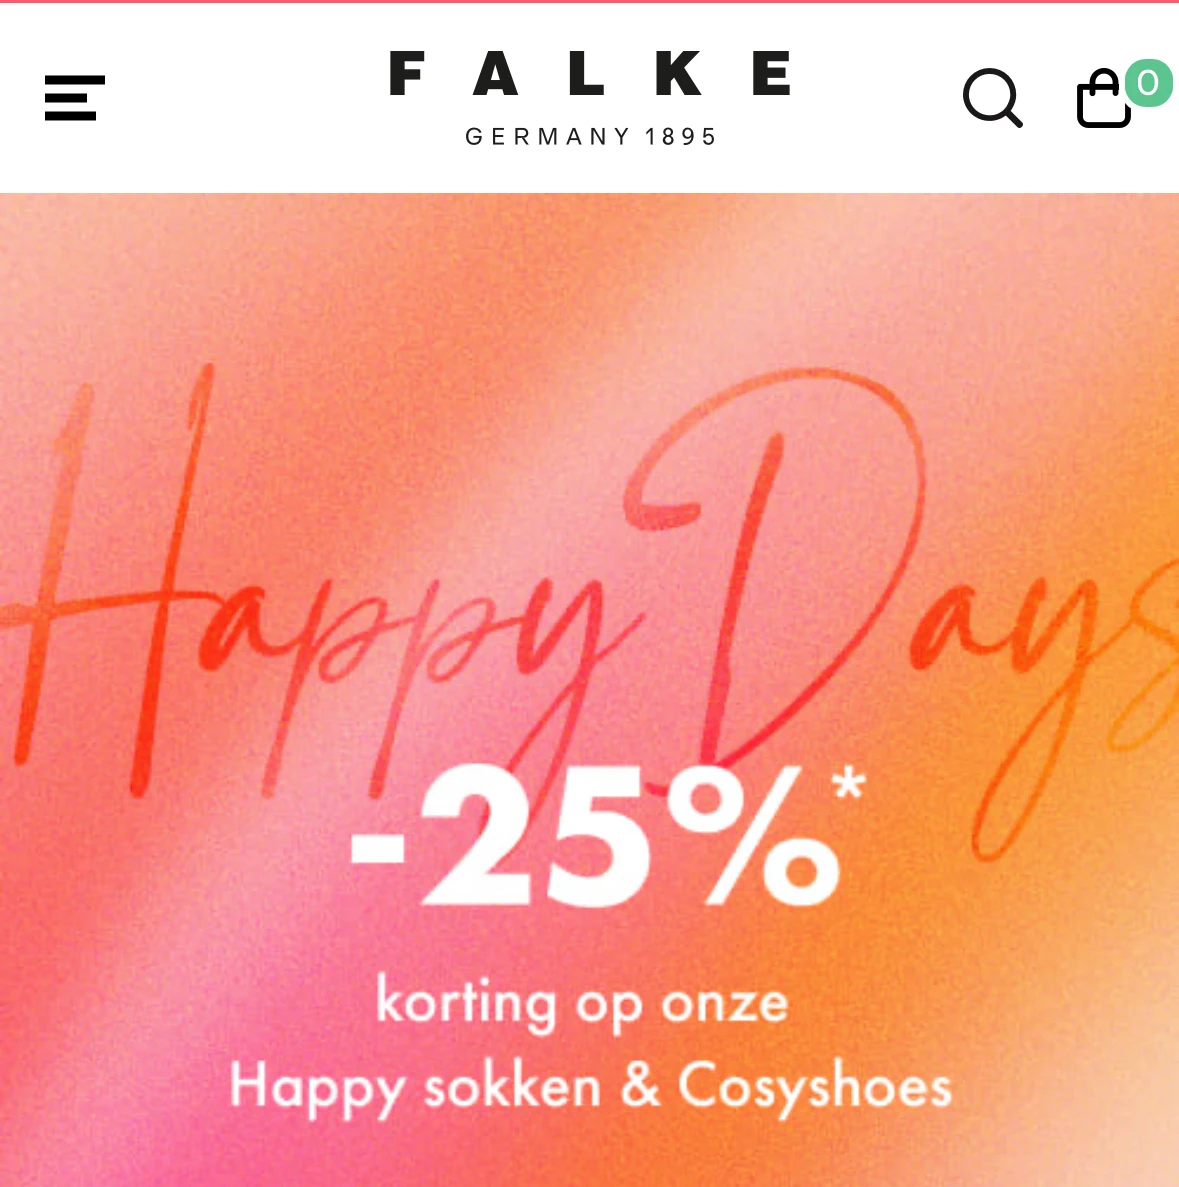
Task: Click the cart icon showing 0 items
Action: click(1103, 99)
